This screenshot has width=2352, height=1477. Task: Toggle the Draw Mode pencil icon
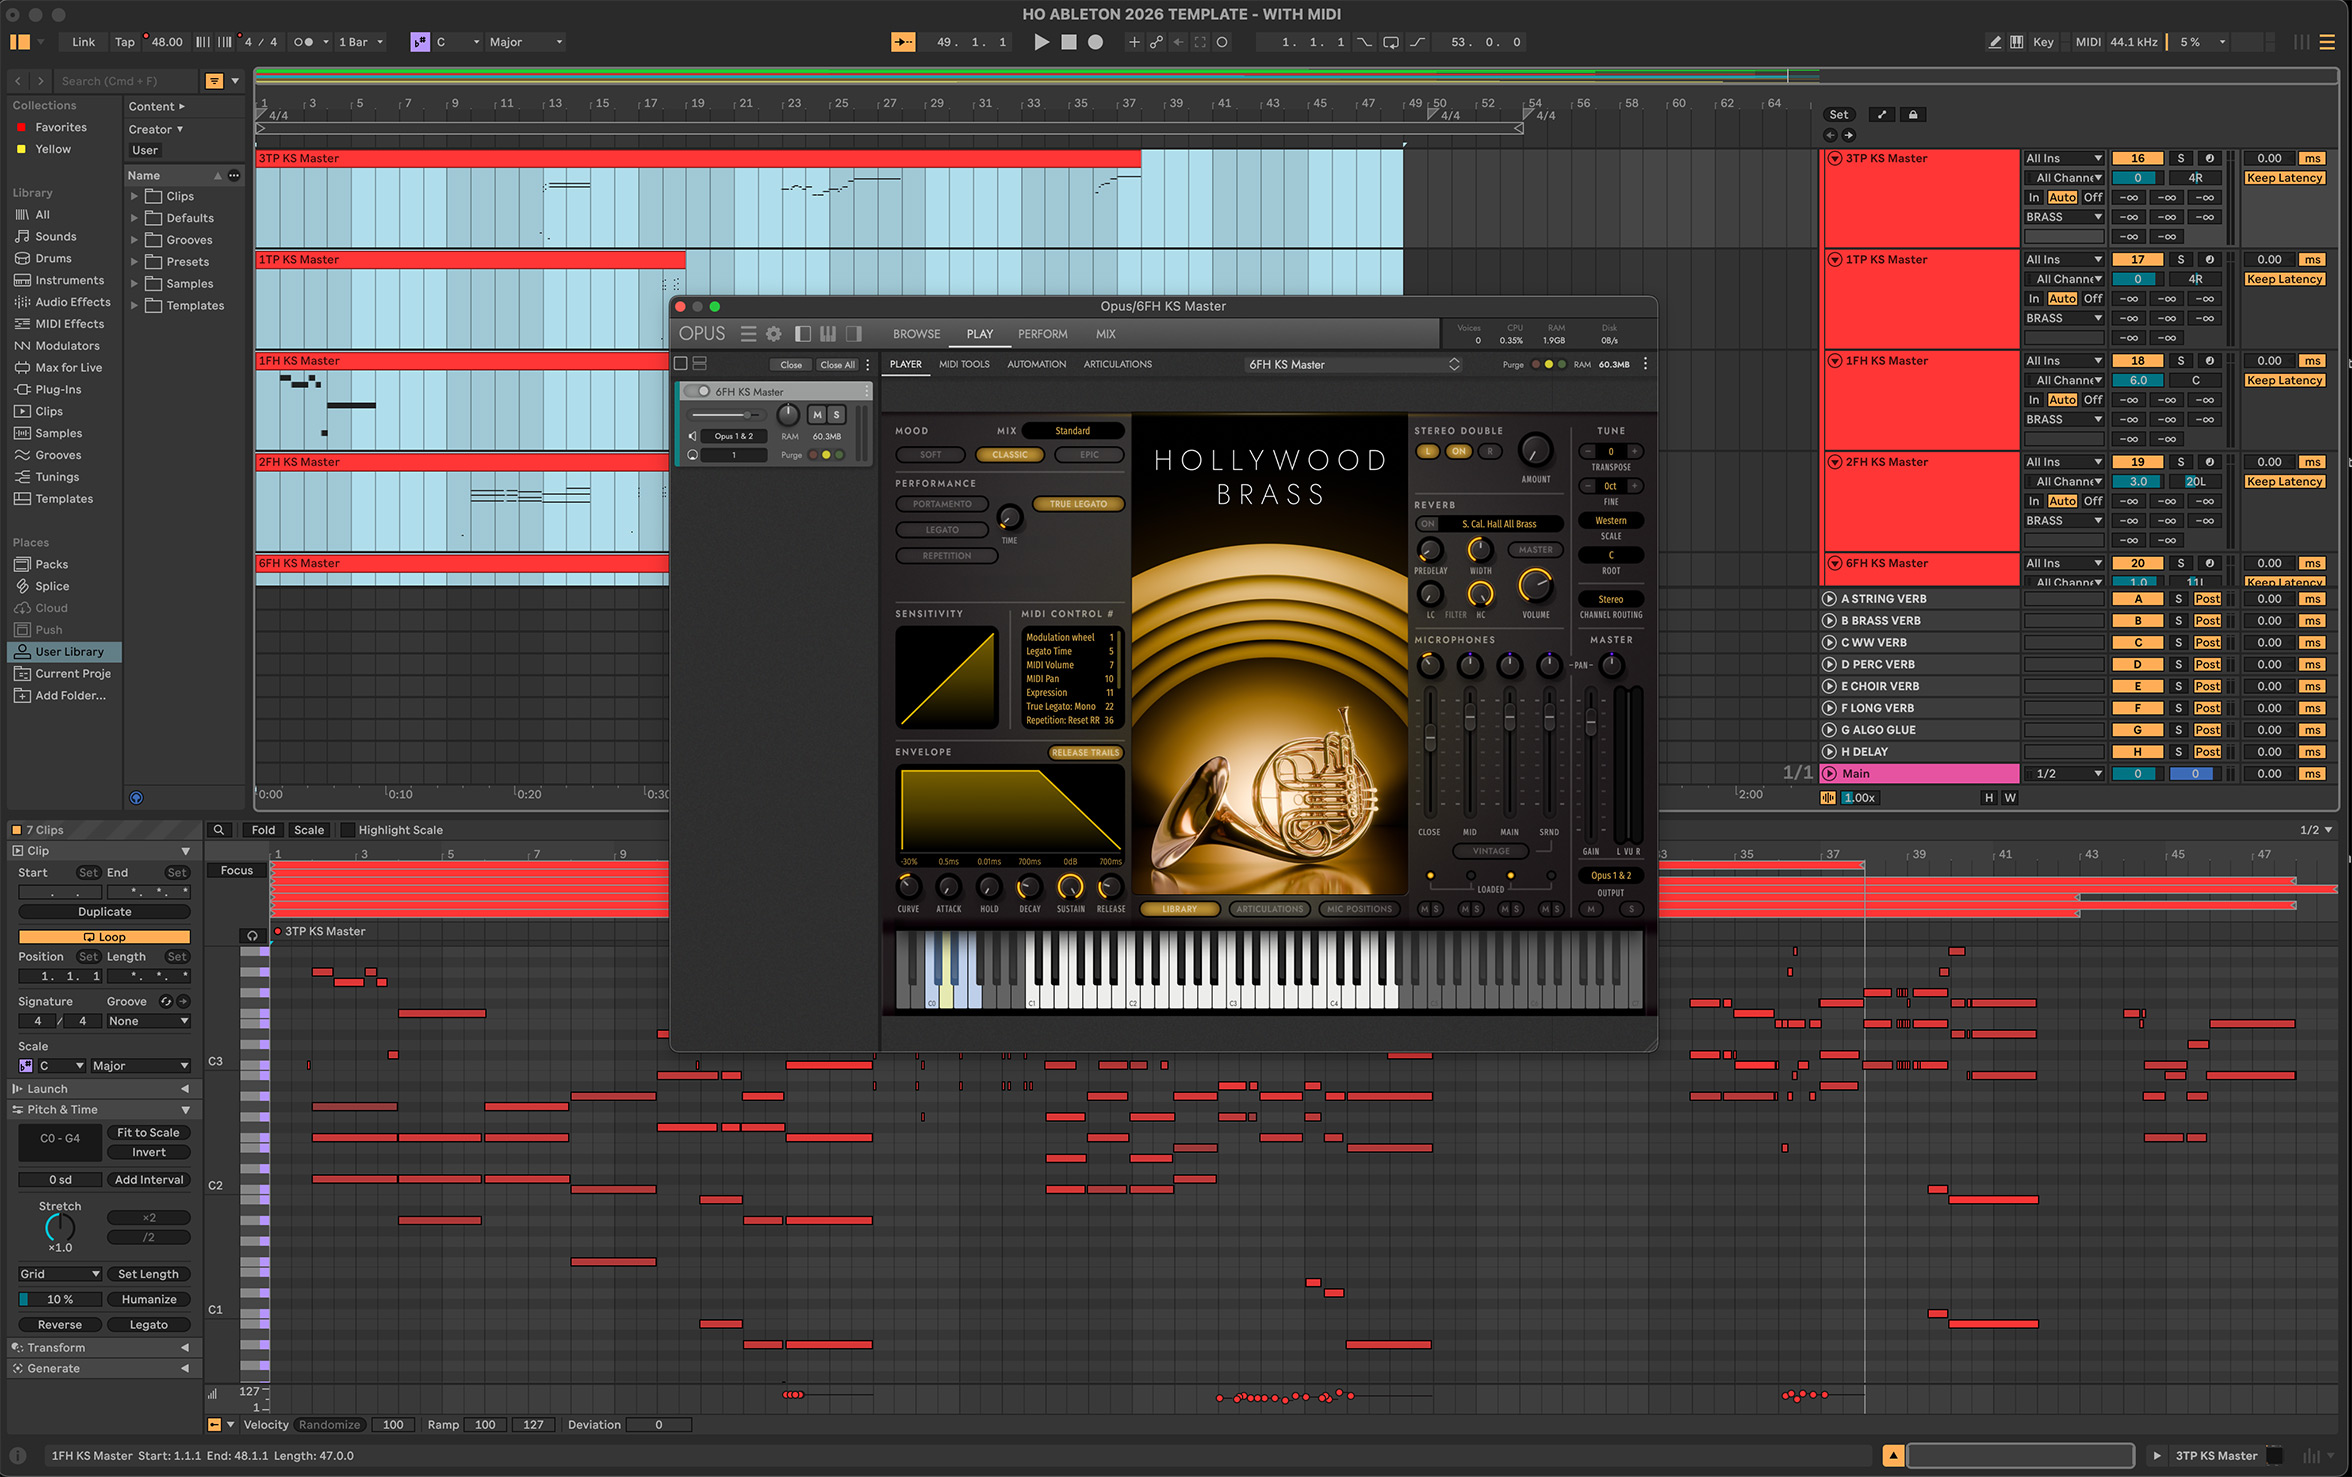(x=1995, y=42)
